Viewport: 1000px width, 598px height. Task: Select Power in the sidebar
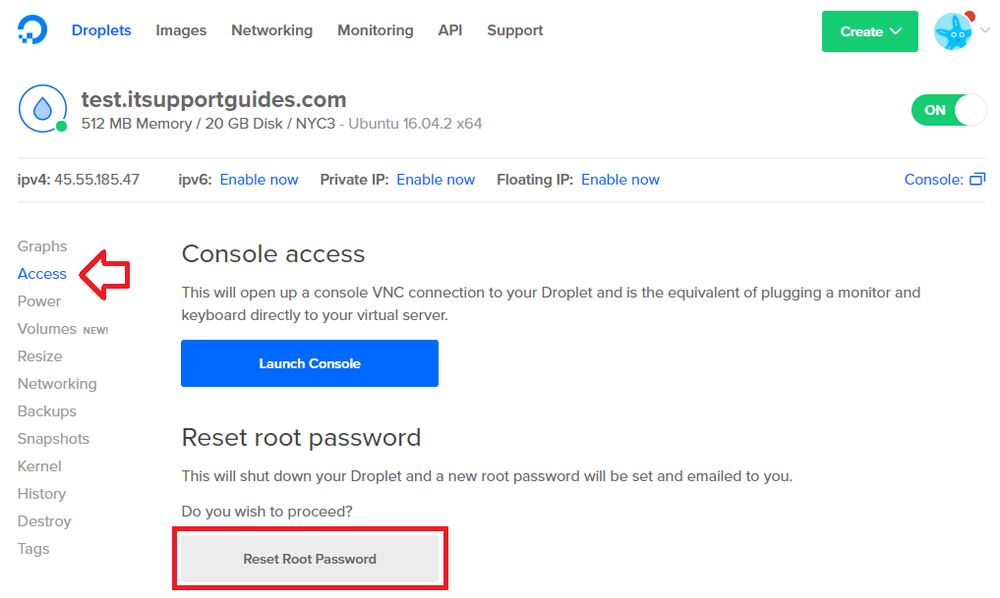[40, 301]
